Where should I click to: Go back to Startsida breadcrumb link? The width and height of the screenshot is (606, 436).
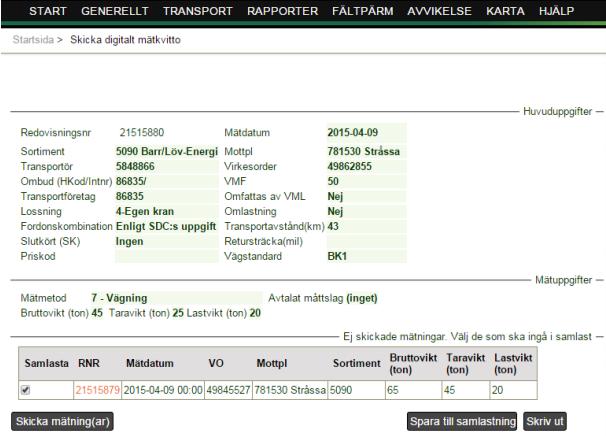(33, 39)
